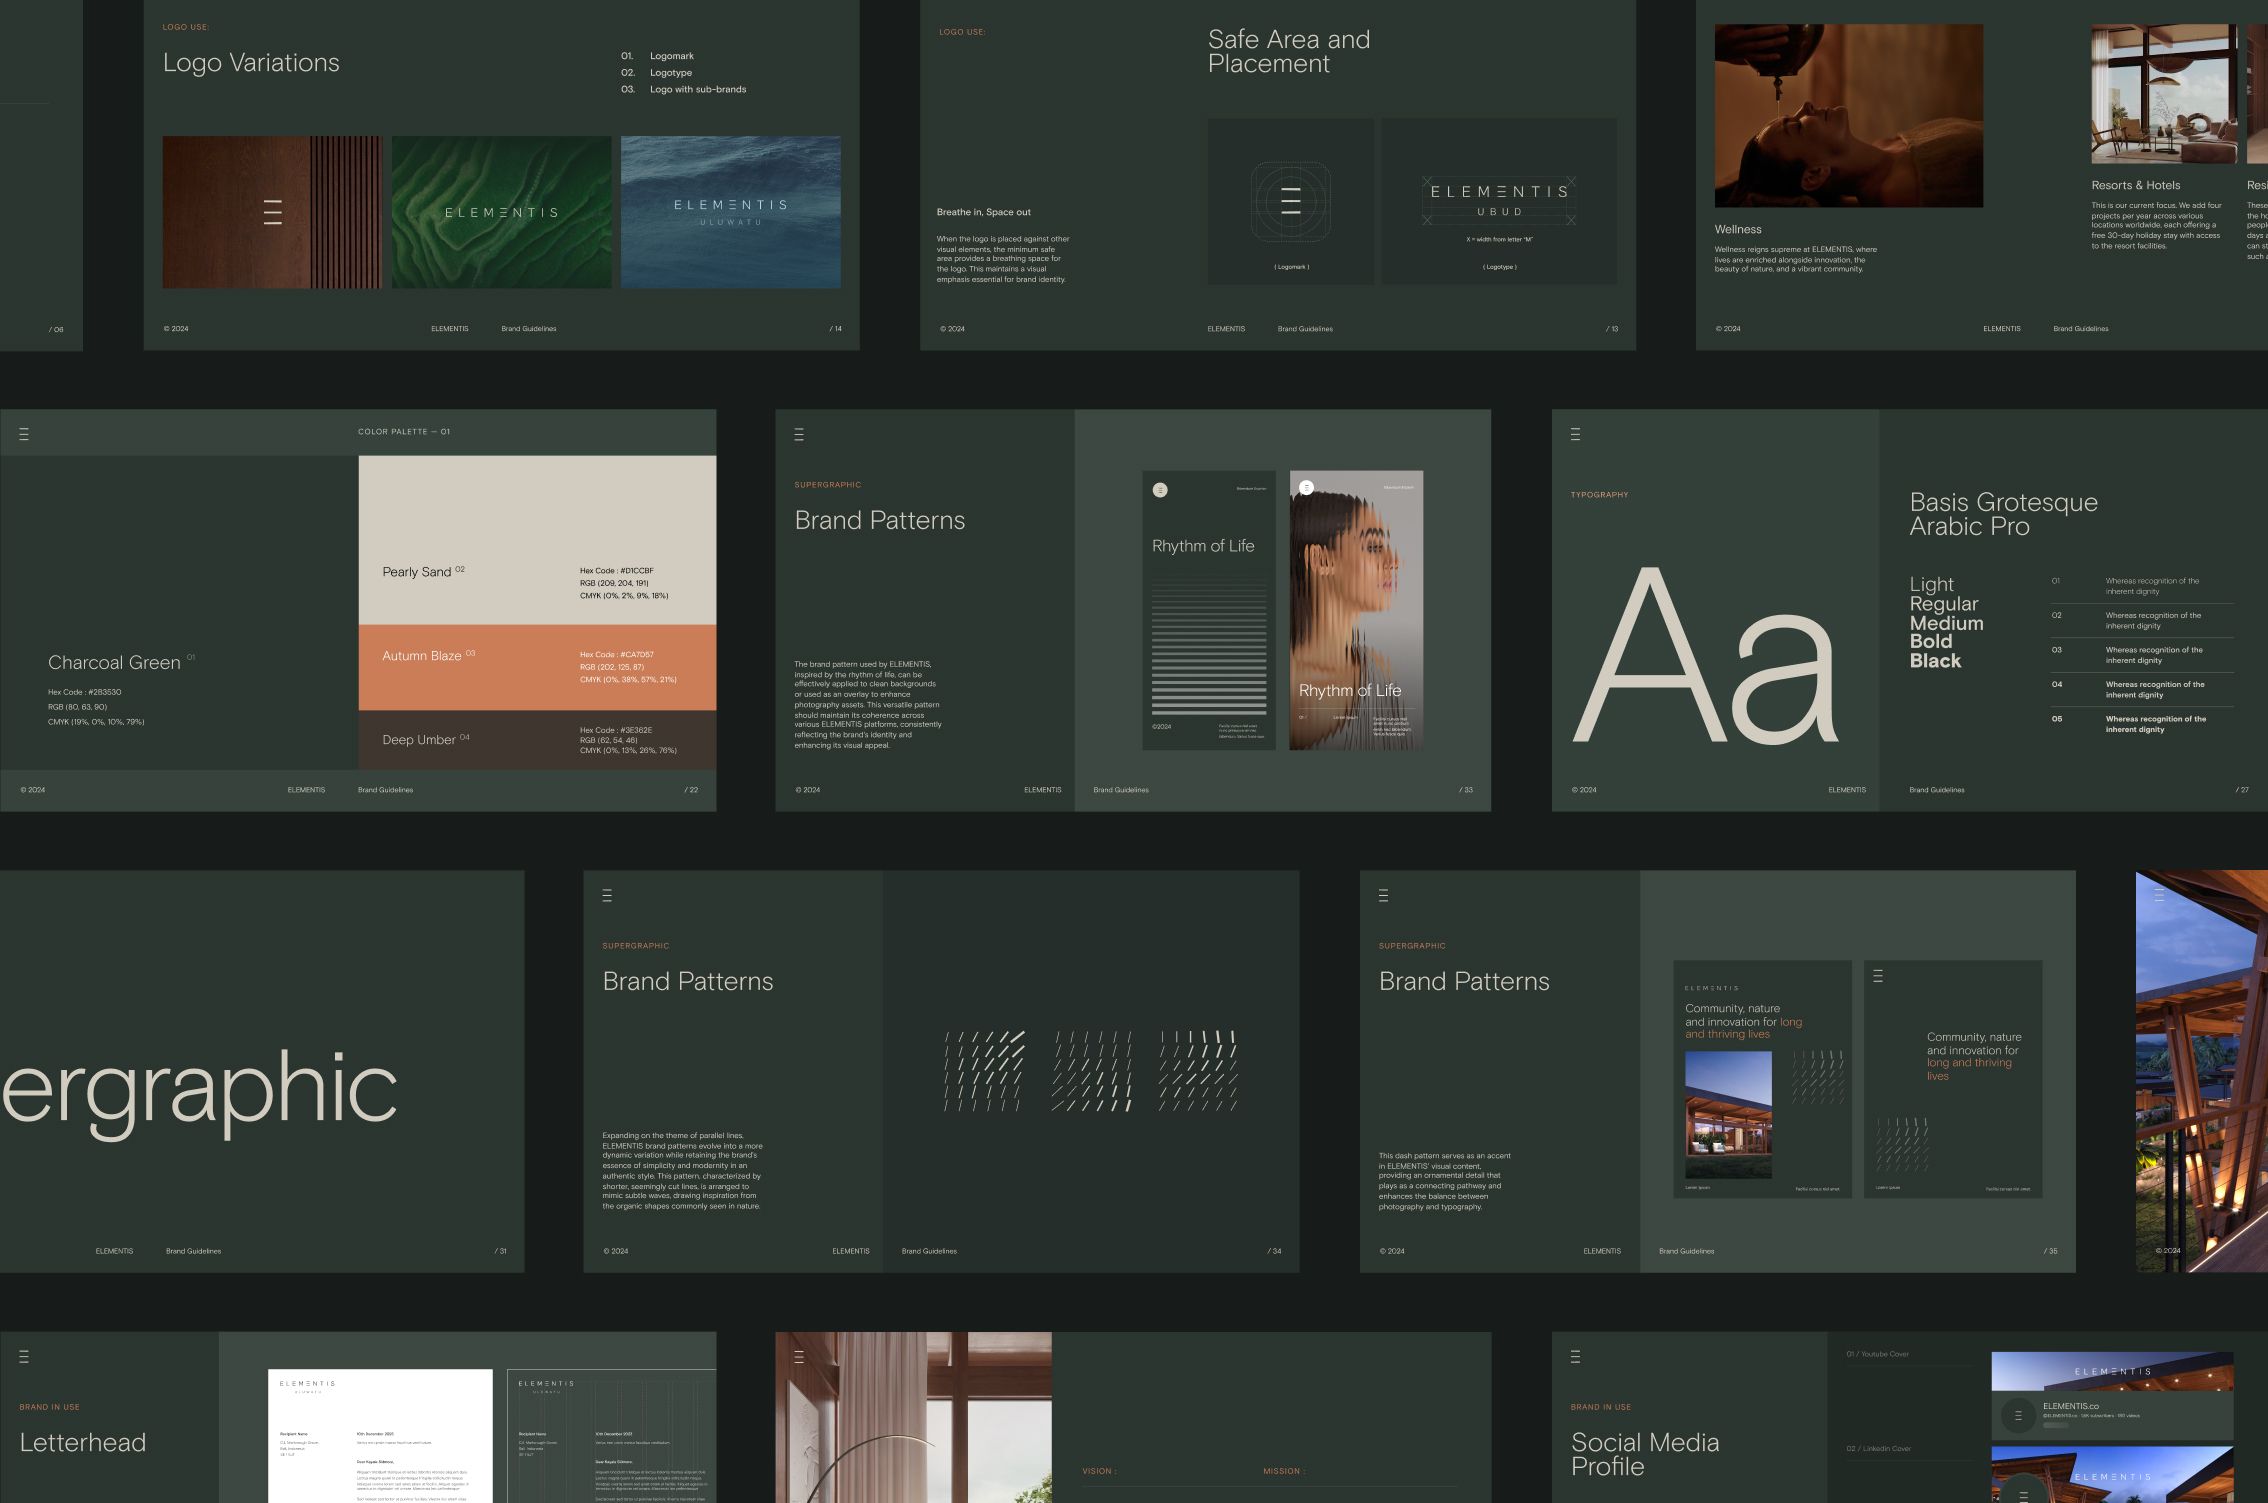Click the green ELEMENTIS logotype thumbnail
Viewport: 2268px width, 1503px height.
(x=501, y=212)
